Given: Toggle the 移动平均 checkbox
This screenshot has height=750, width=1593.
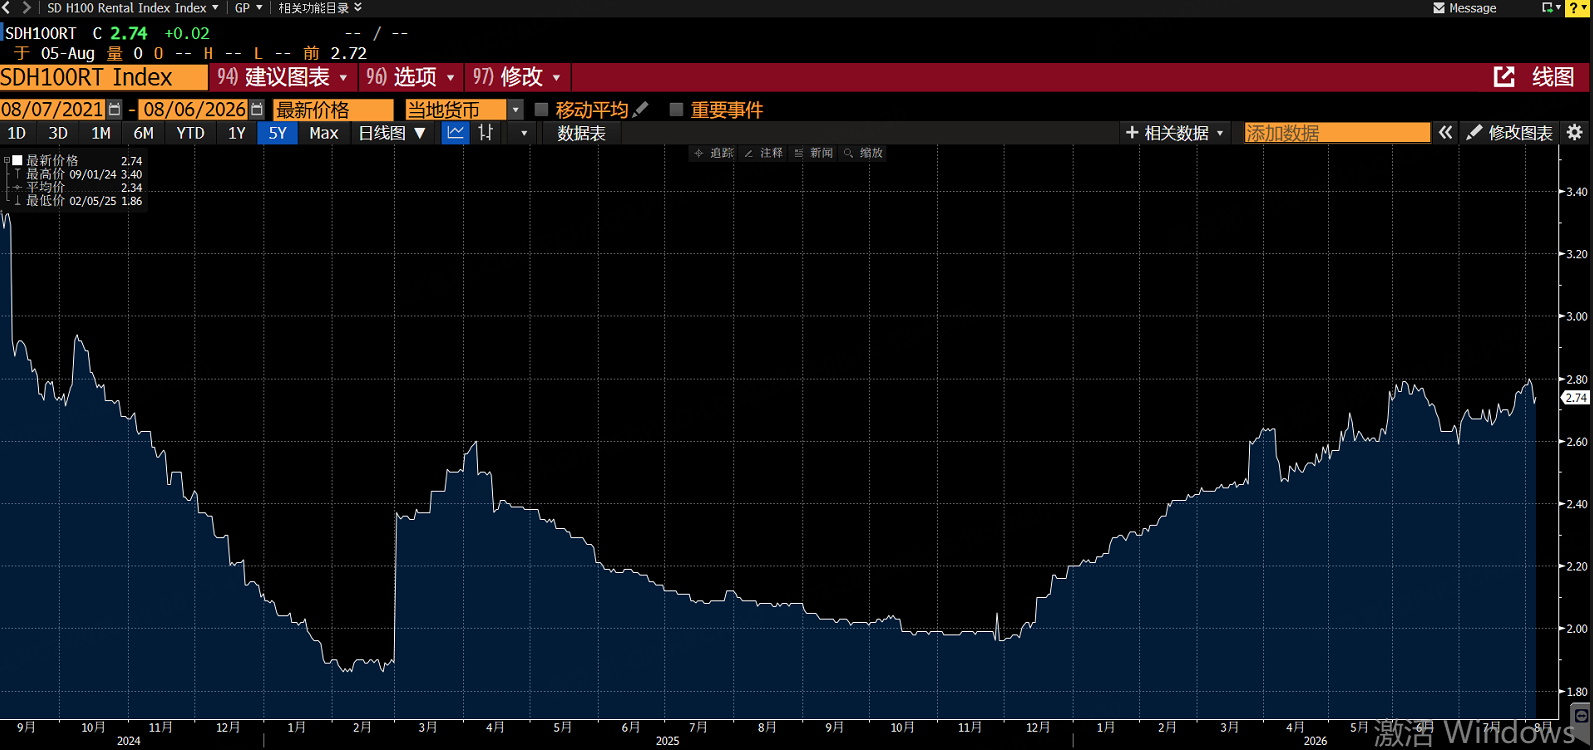Looking at the screenshot, I should pos(542,109).
